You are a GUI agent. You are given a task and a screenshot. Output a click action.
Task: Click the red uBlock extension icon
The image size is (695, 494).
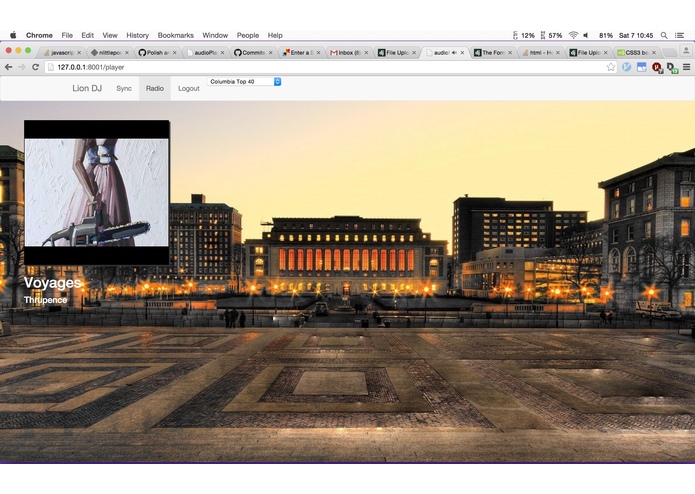657,67
